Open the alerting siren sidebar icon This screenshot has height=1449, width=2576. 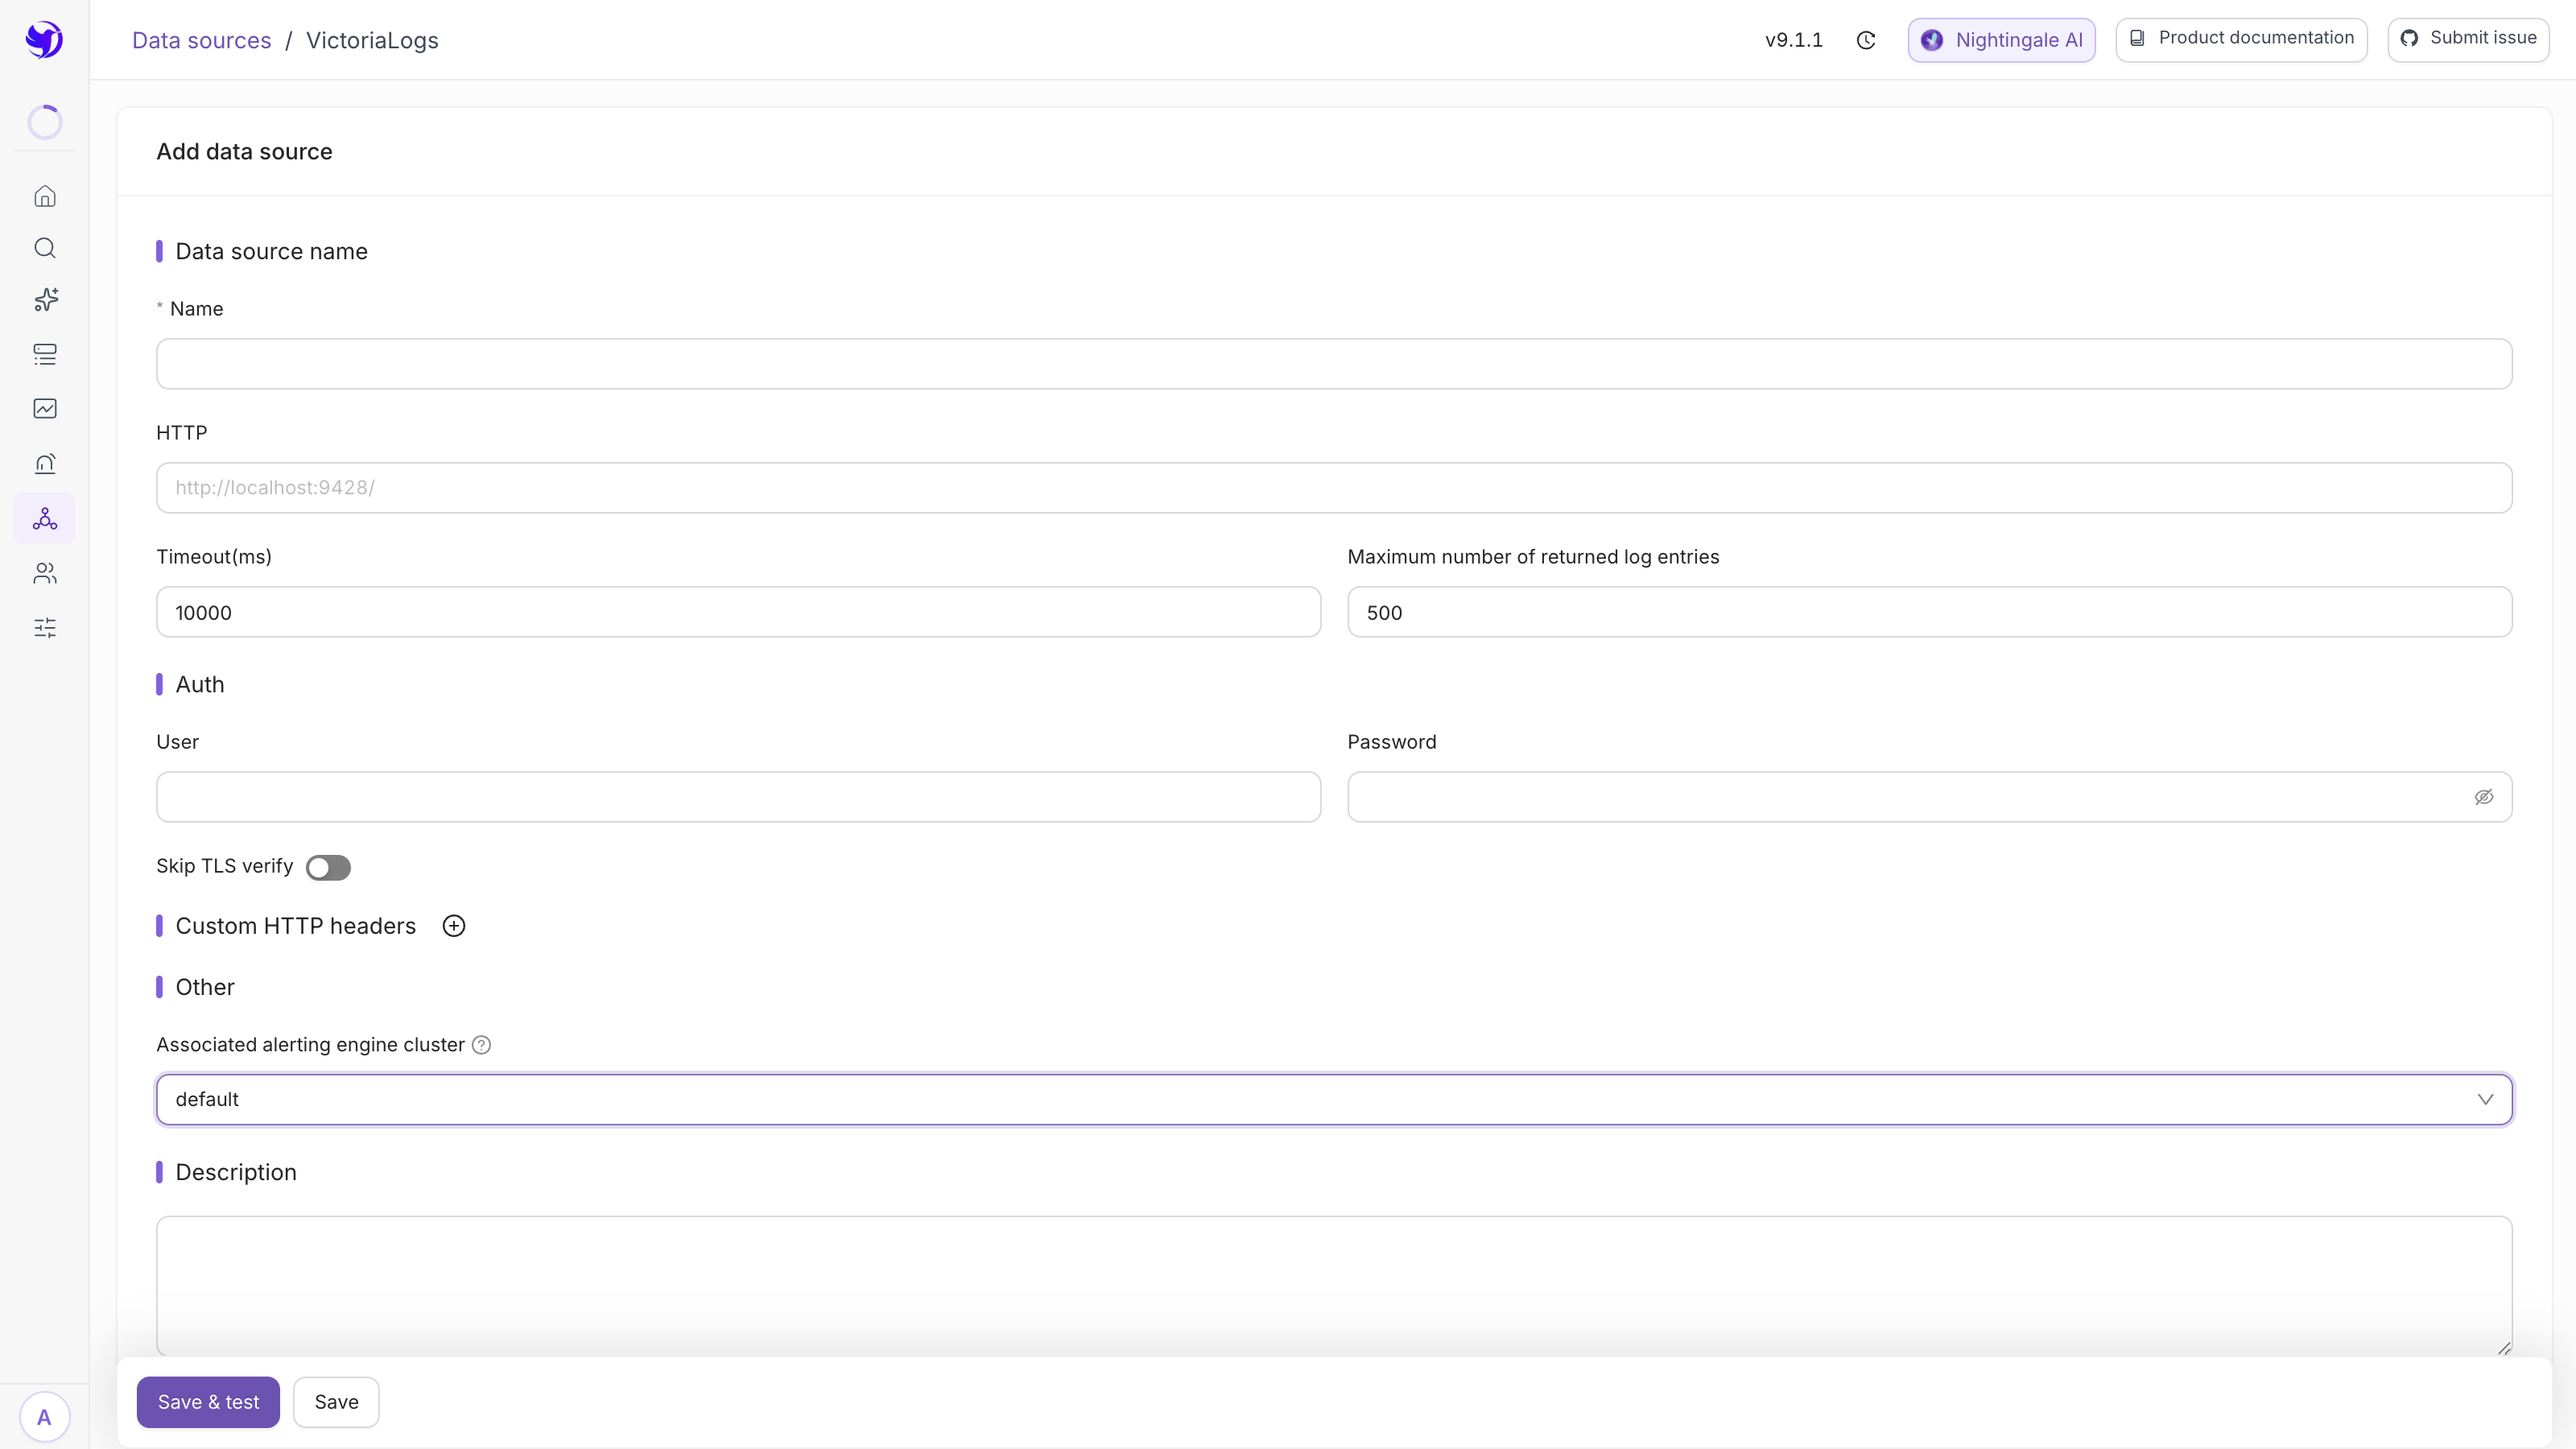pyautogui.click(x=45, y=463)
